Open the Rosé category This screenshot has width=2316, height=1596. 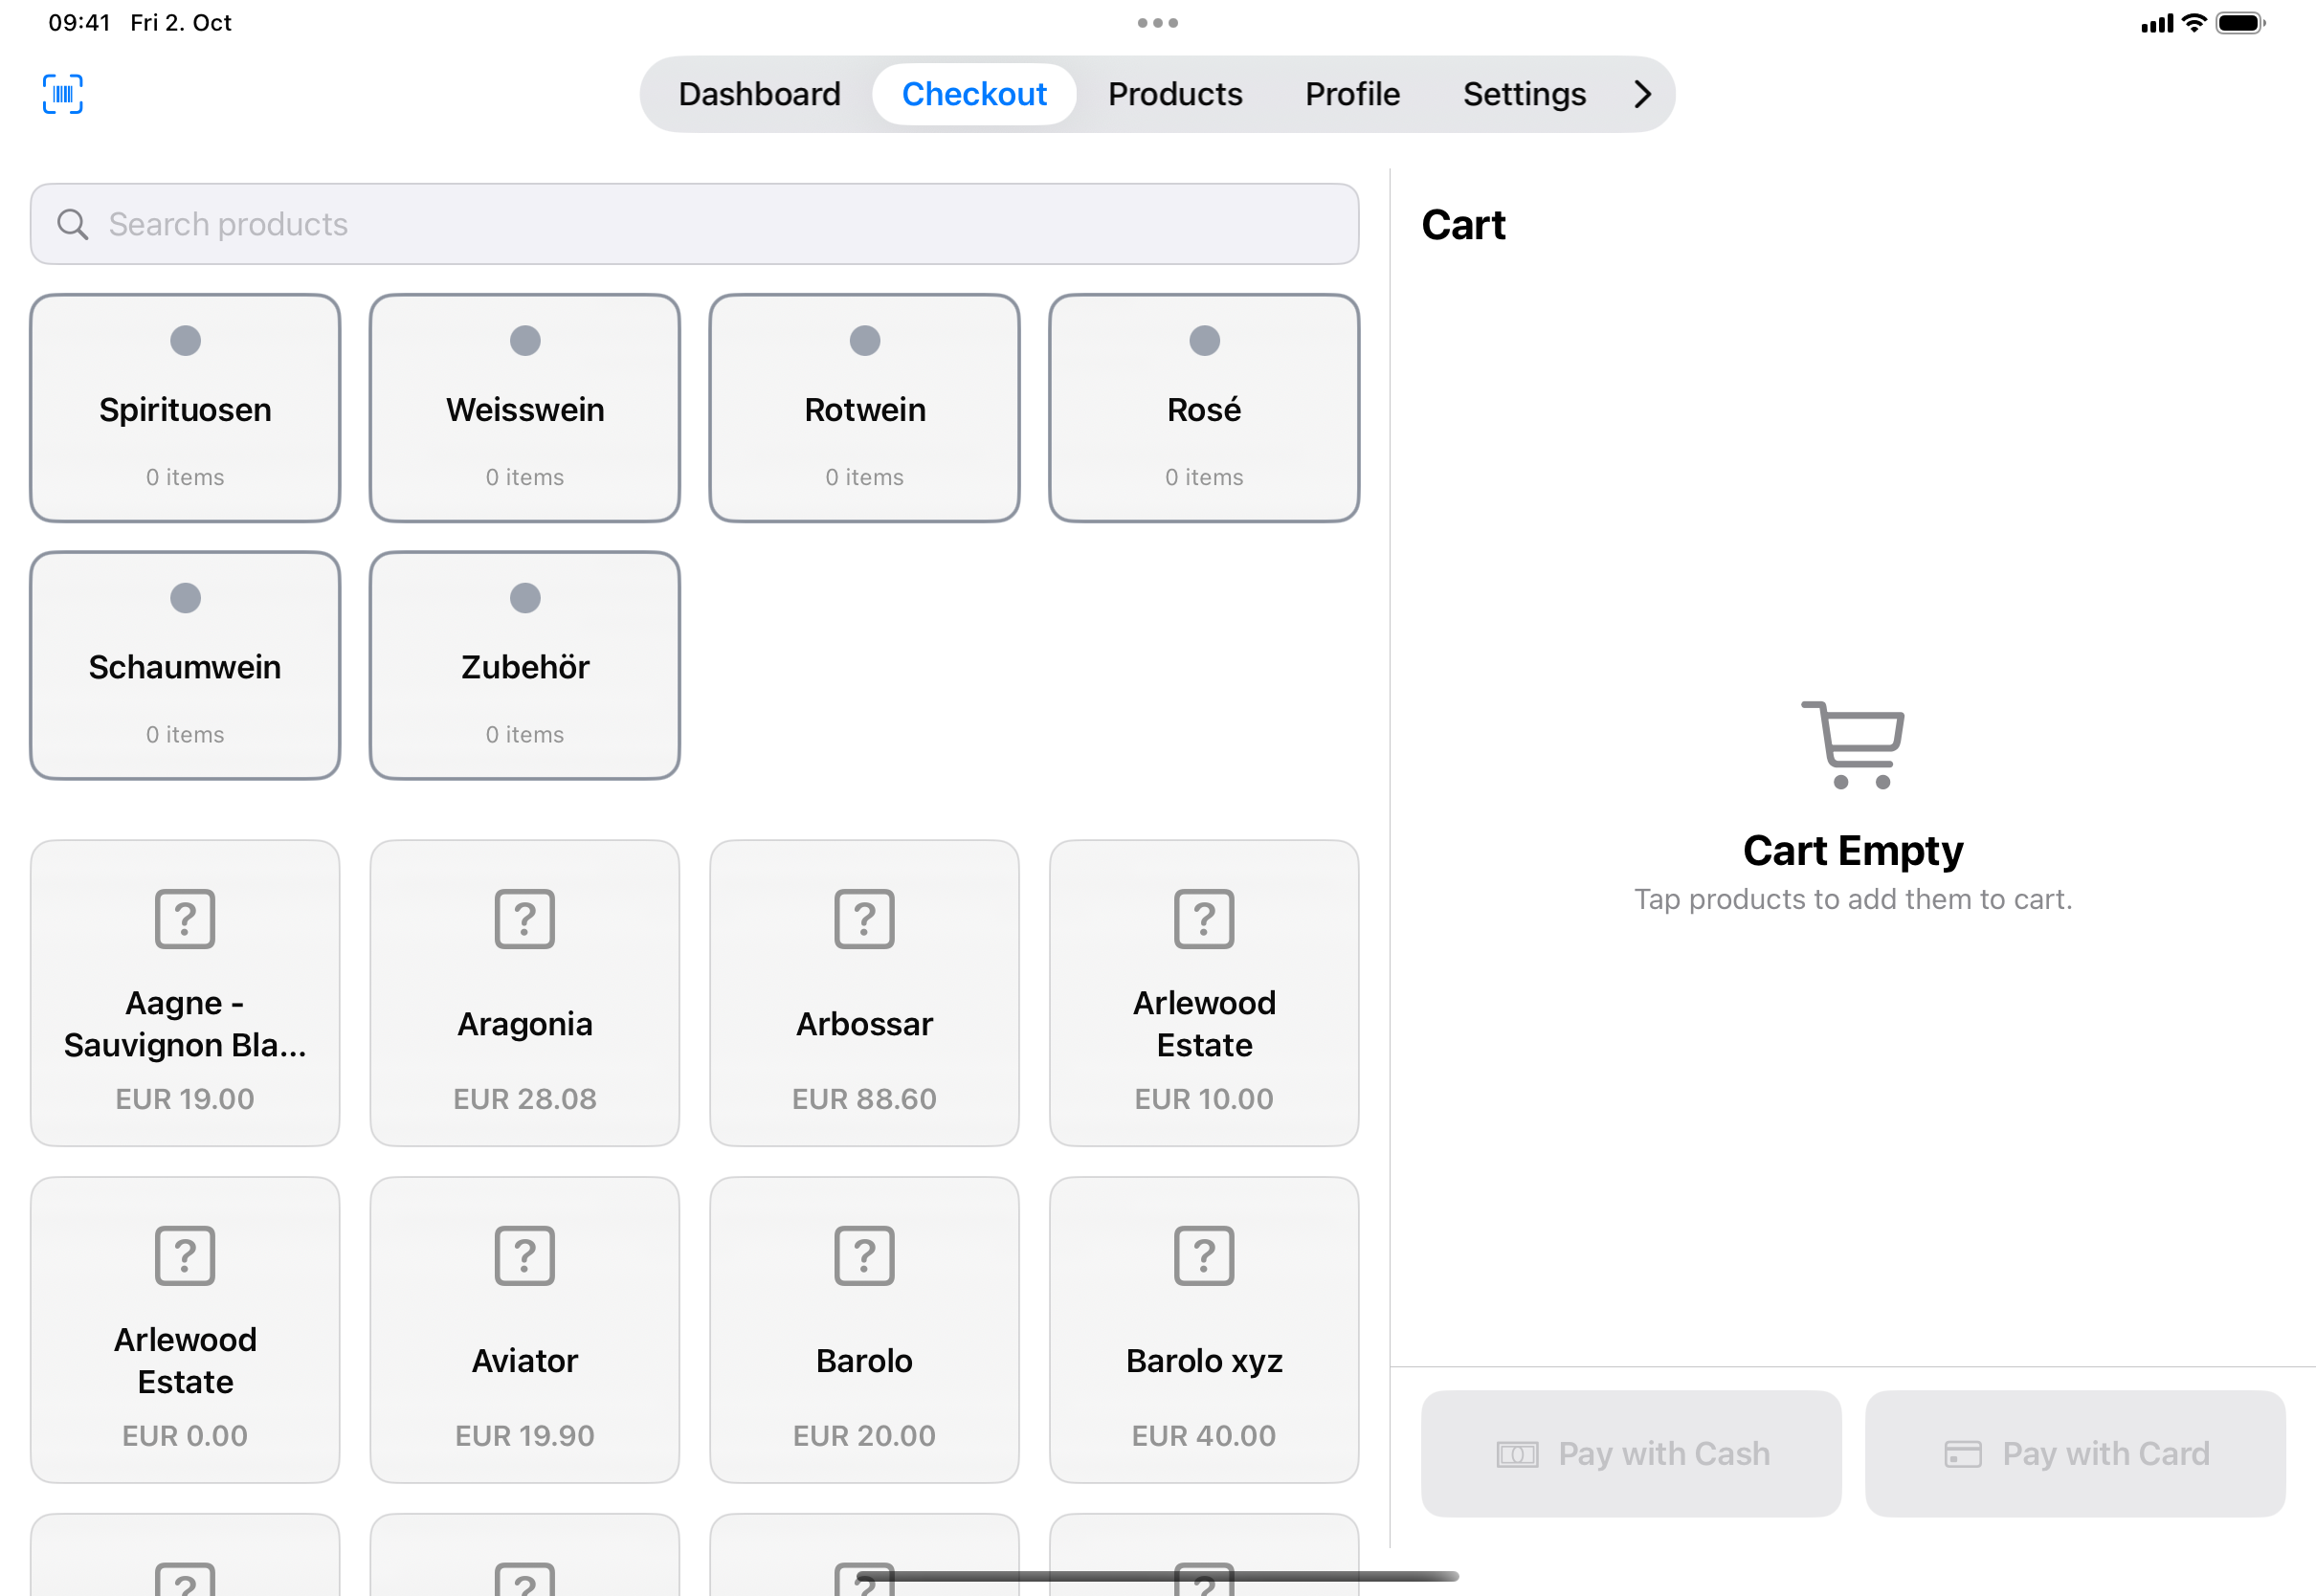tap(1204, 408)
